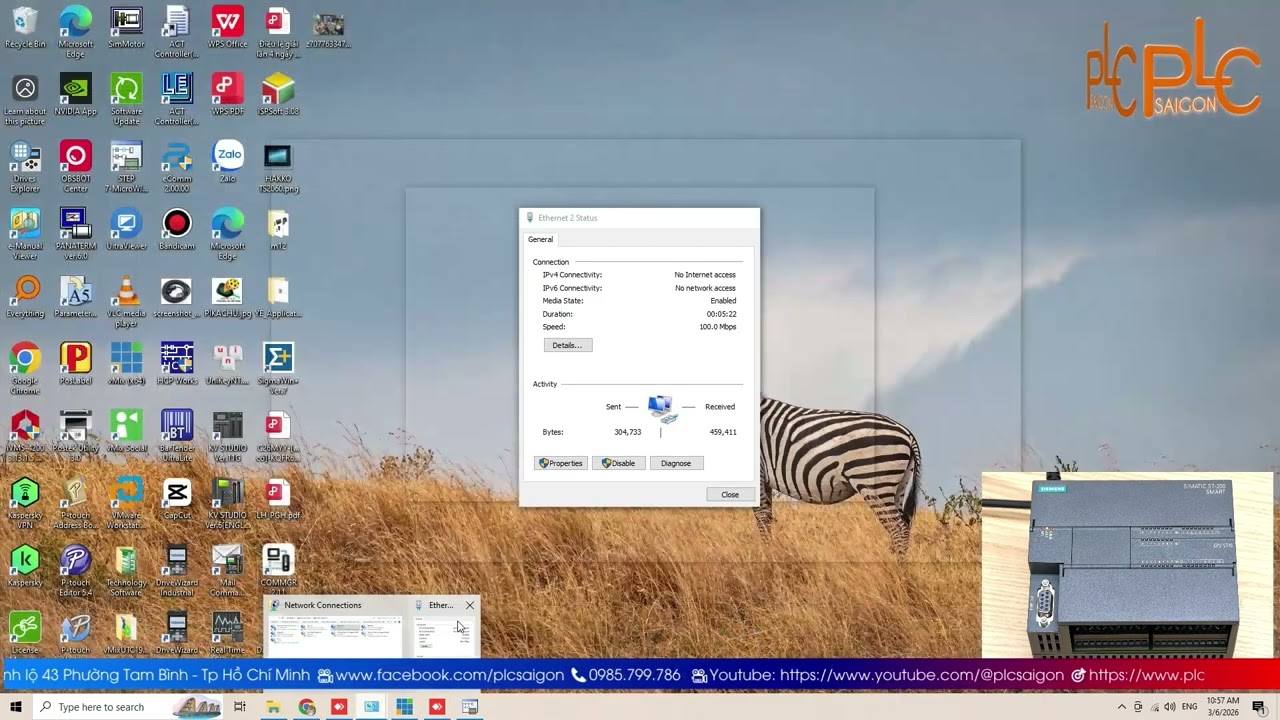Open WPS Office shortcut
Image resolution: width=1280 pixels, height=720 pixels.
(x=227, y=28)
